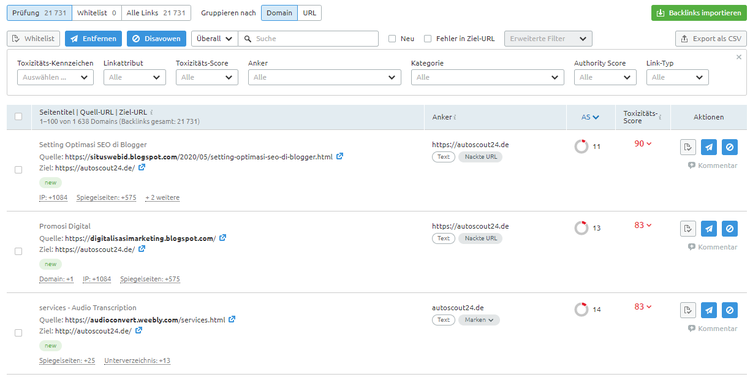
Task: Click authority score ring for value 11
Action: (581, 146)
